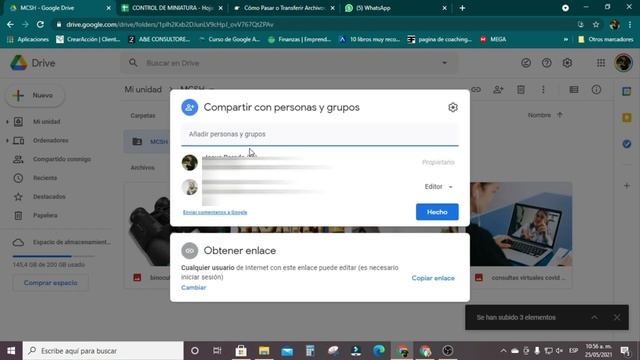Open Espacio de almacenamiento cloud item

pos(61,242)
